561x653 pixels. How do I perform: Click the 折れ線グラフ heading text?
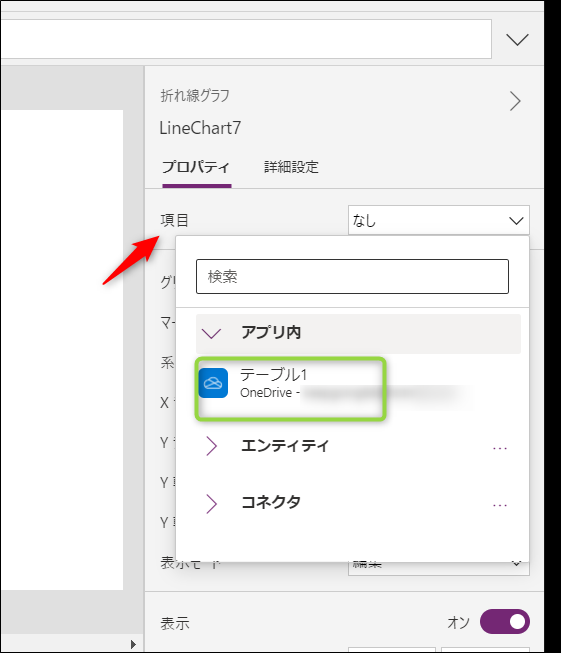coord(195,96)
